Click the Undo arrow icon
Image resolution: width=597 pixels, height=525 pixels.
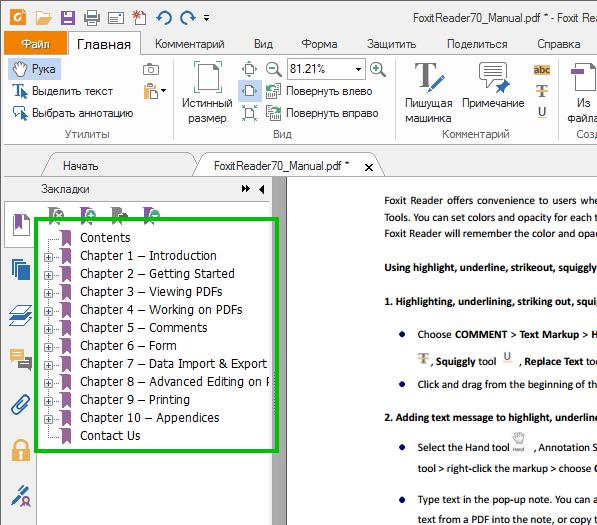pos(164,18)
